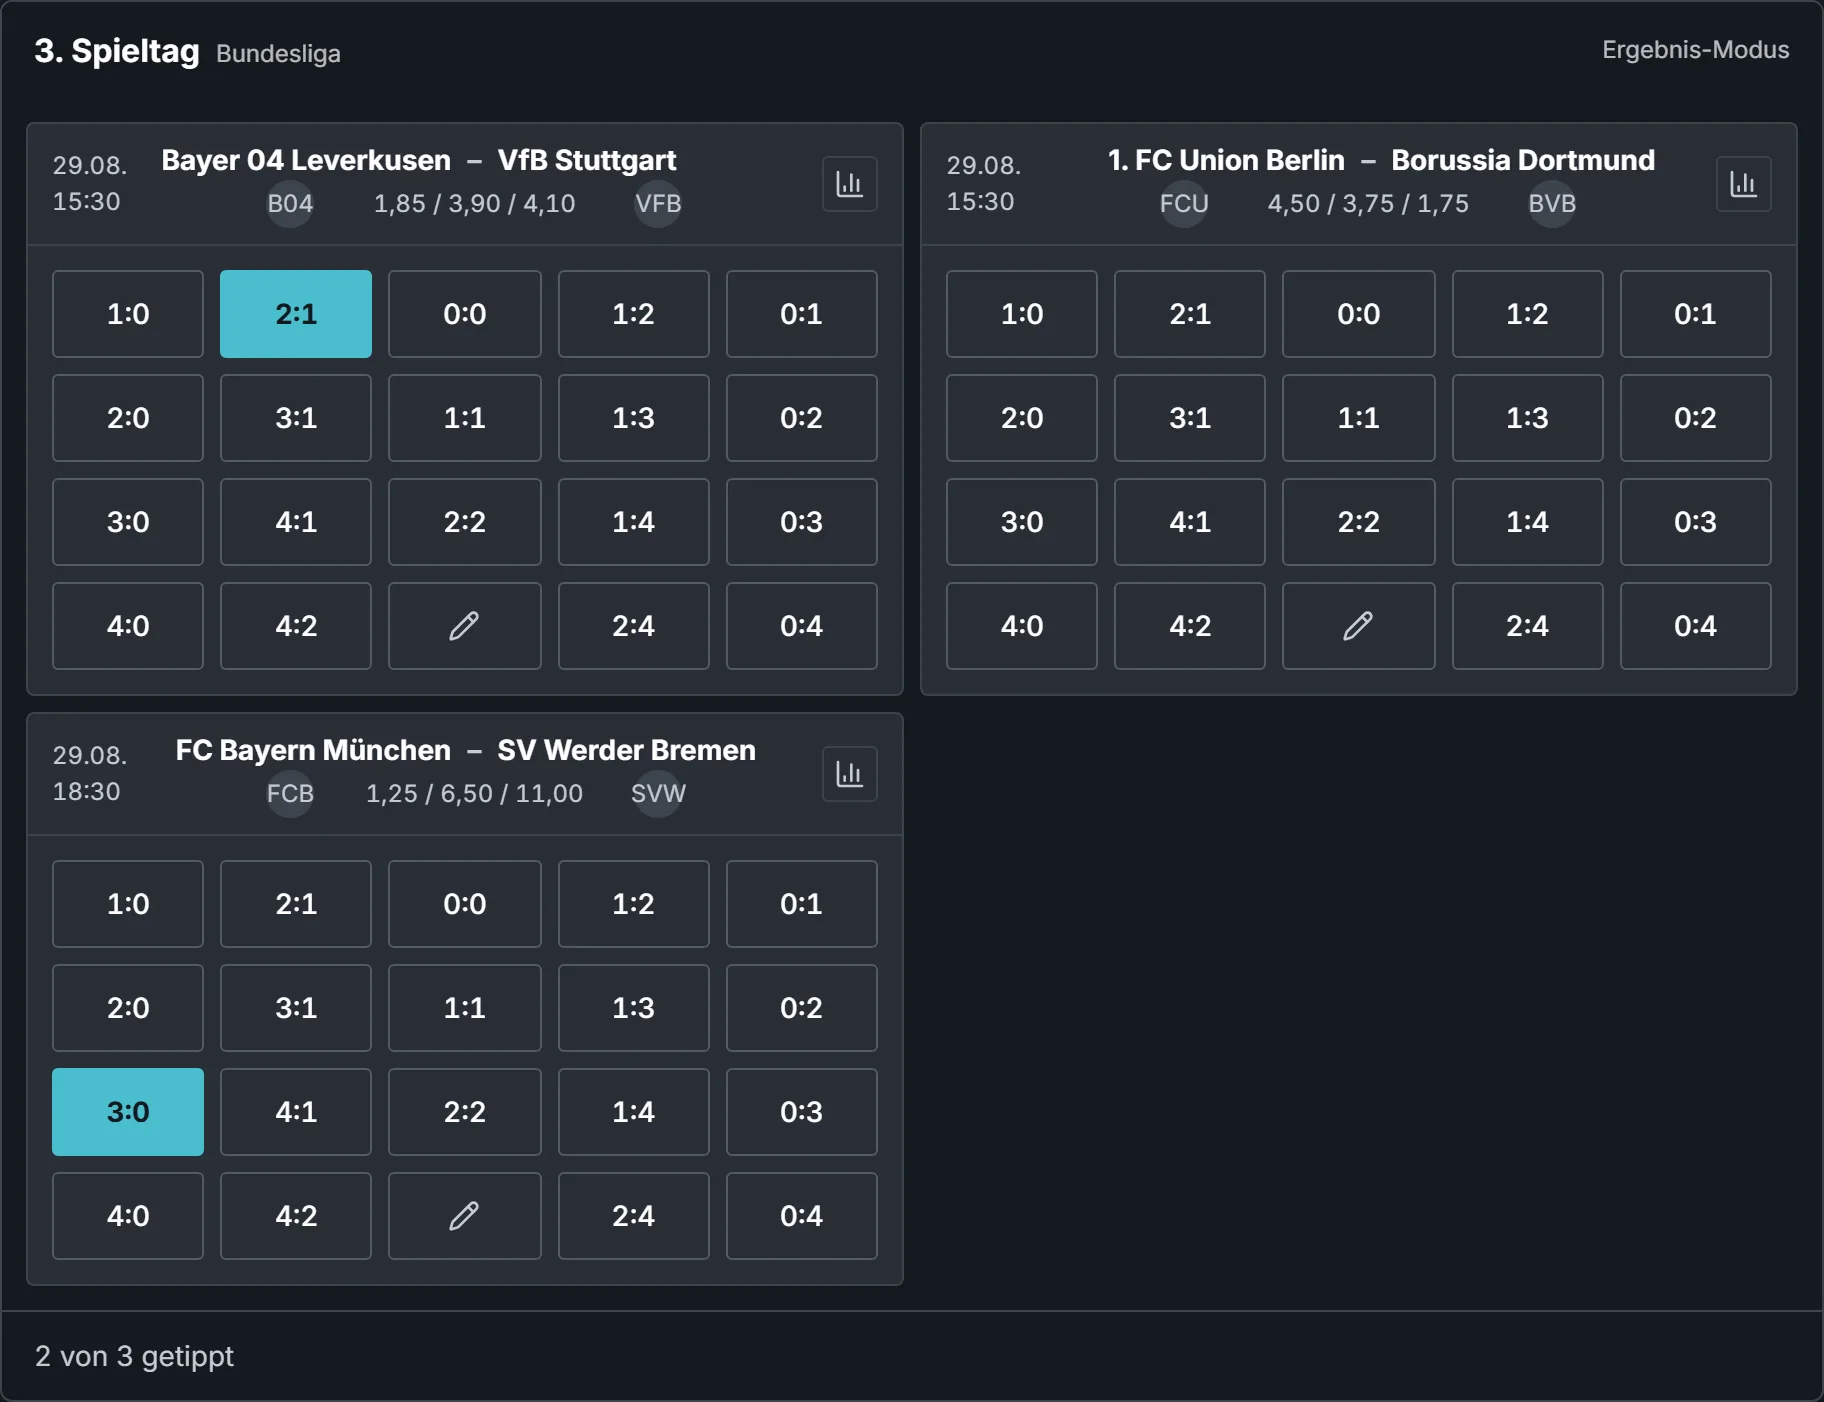Click the 3. Spieltag heading
This screenshot has width=1824, height=1402.
(117, 51)
